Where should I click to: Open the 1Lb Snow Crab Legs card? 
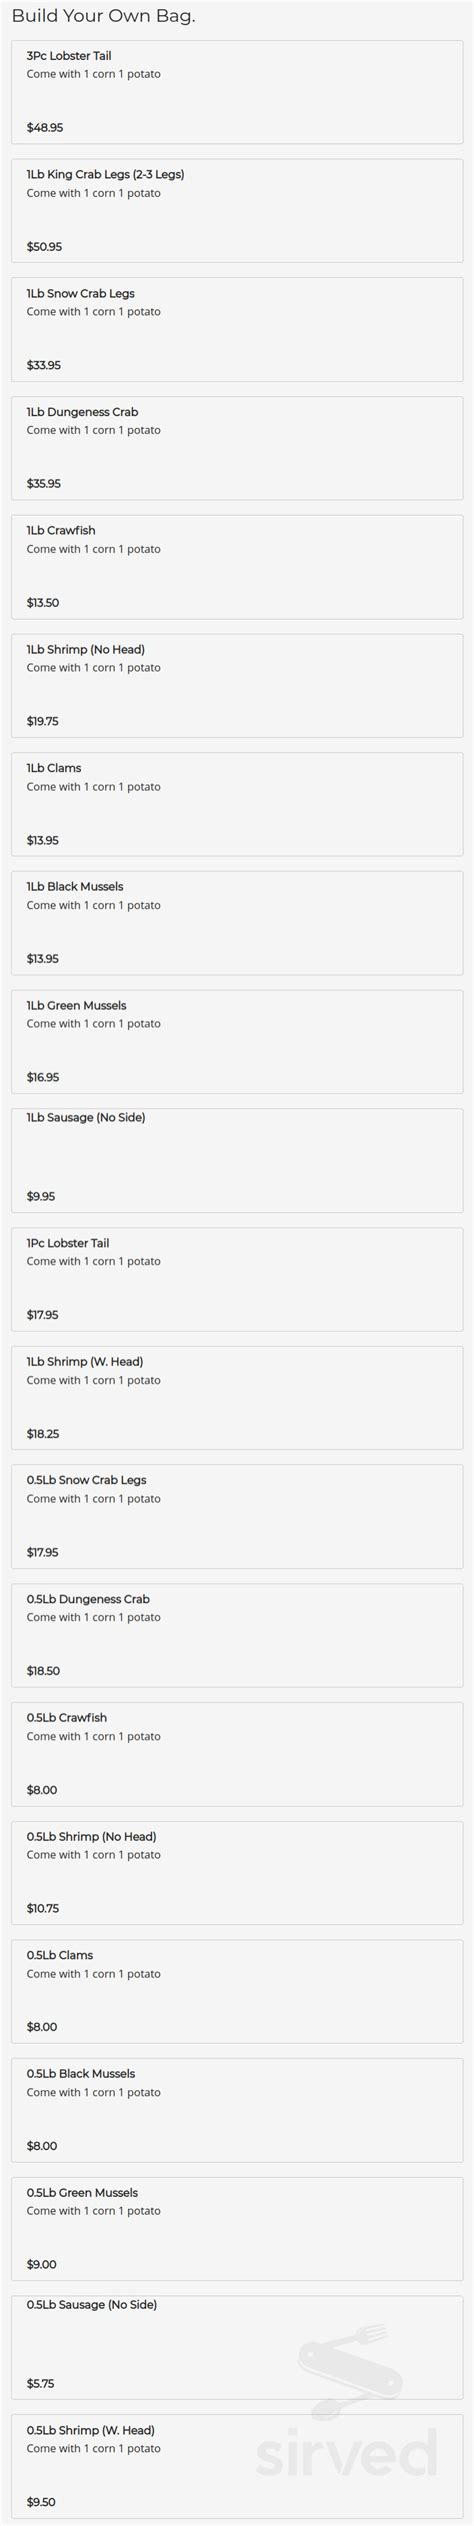(x=237, y=330)
